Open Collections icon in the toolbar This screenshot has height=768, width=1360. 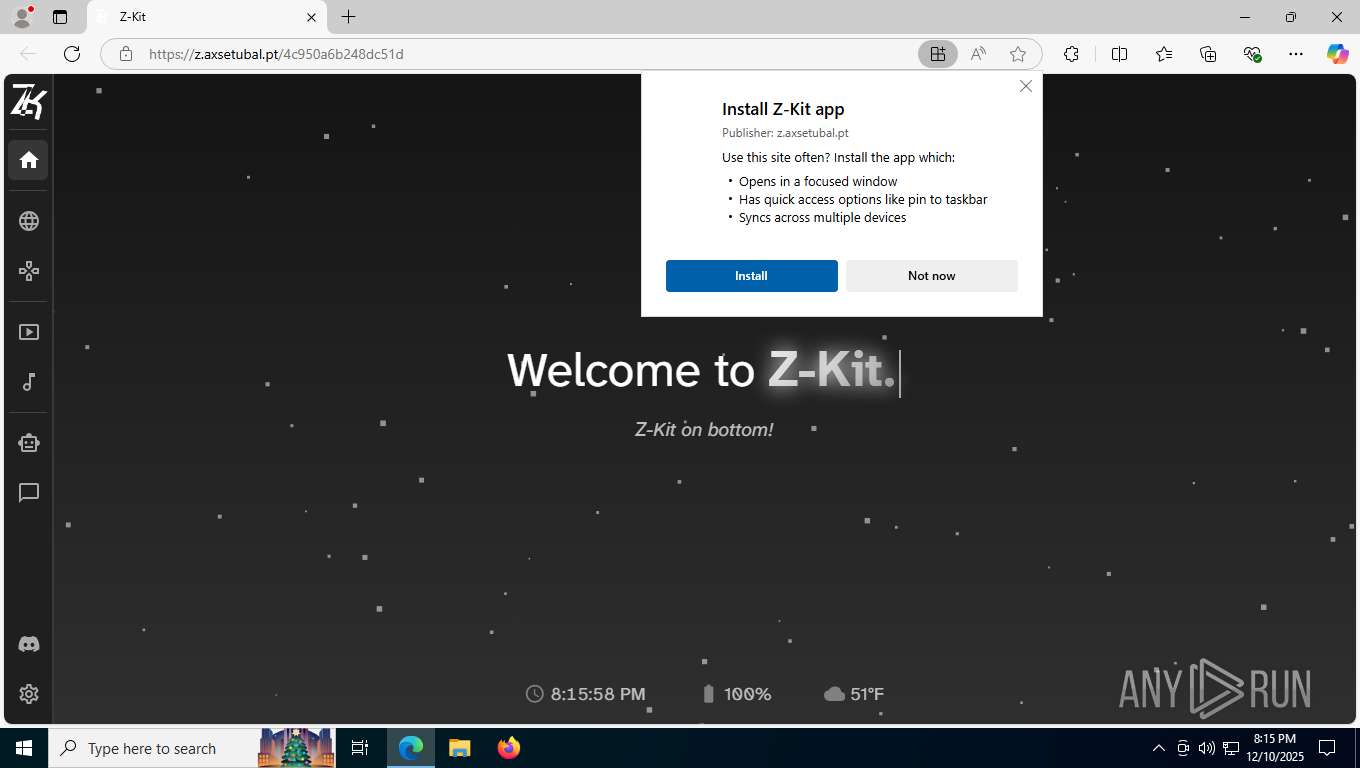[1208, 54]
